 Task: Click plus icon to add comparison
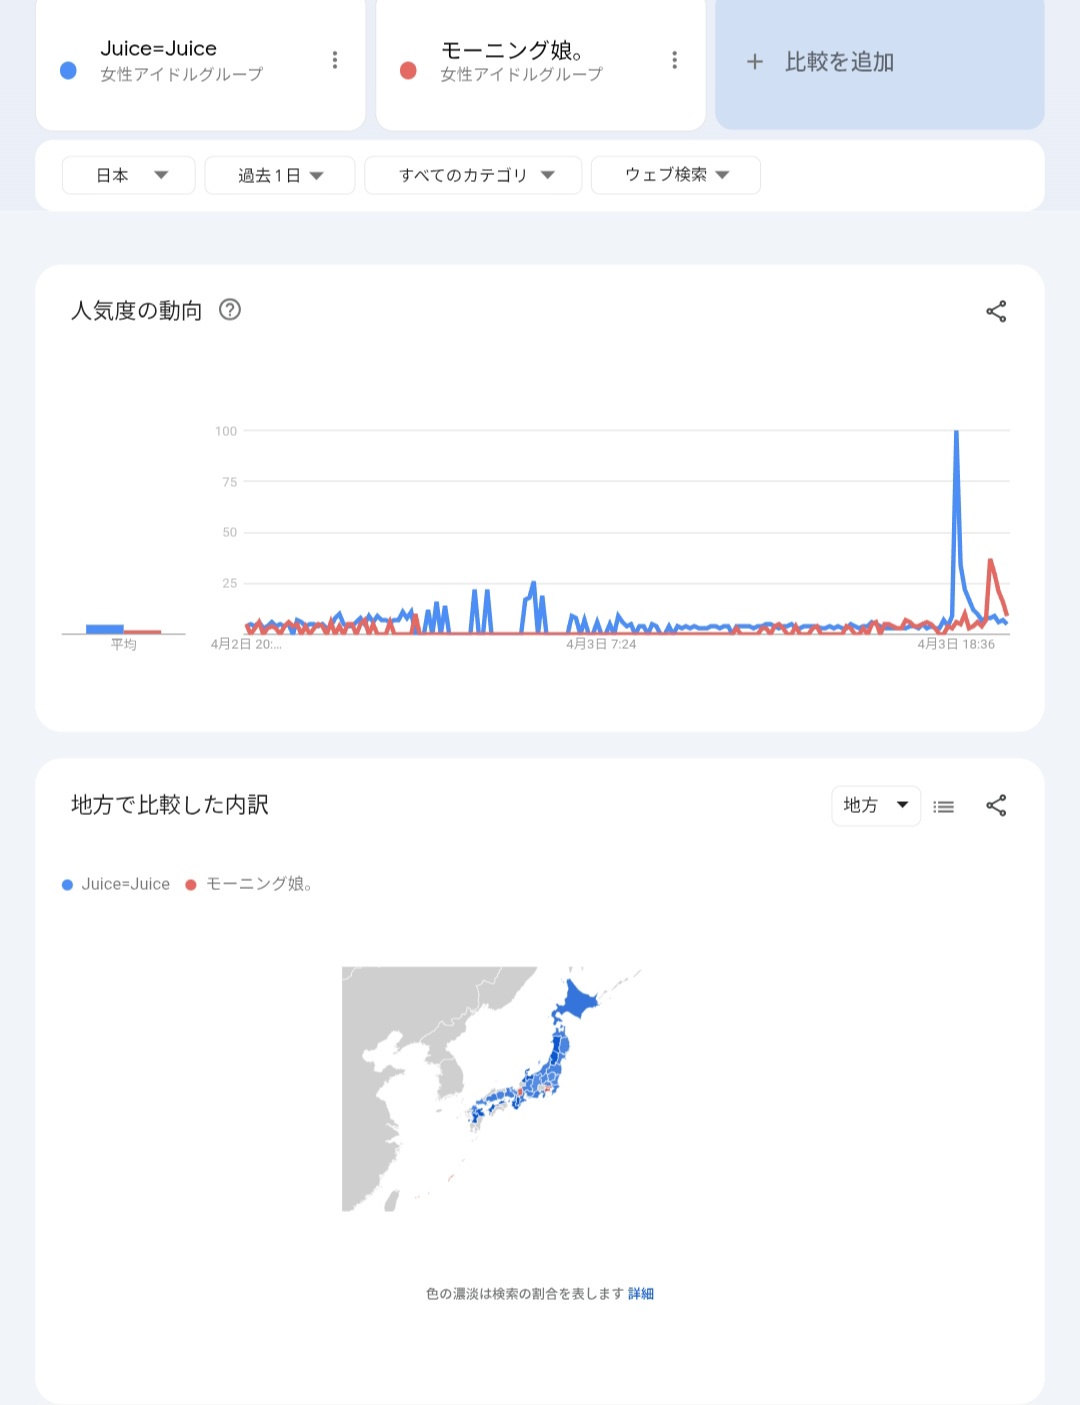point(755,62)
